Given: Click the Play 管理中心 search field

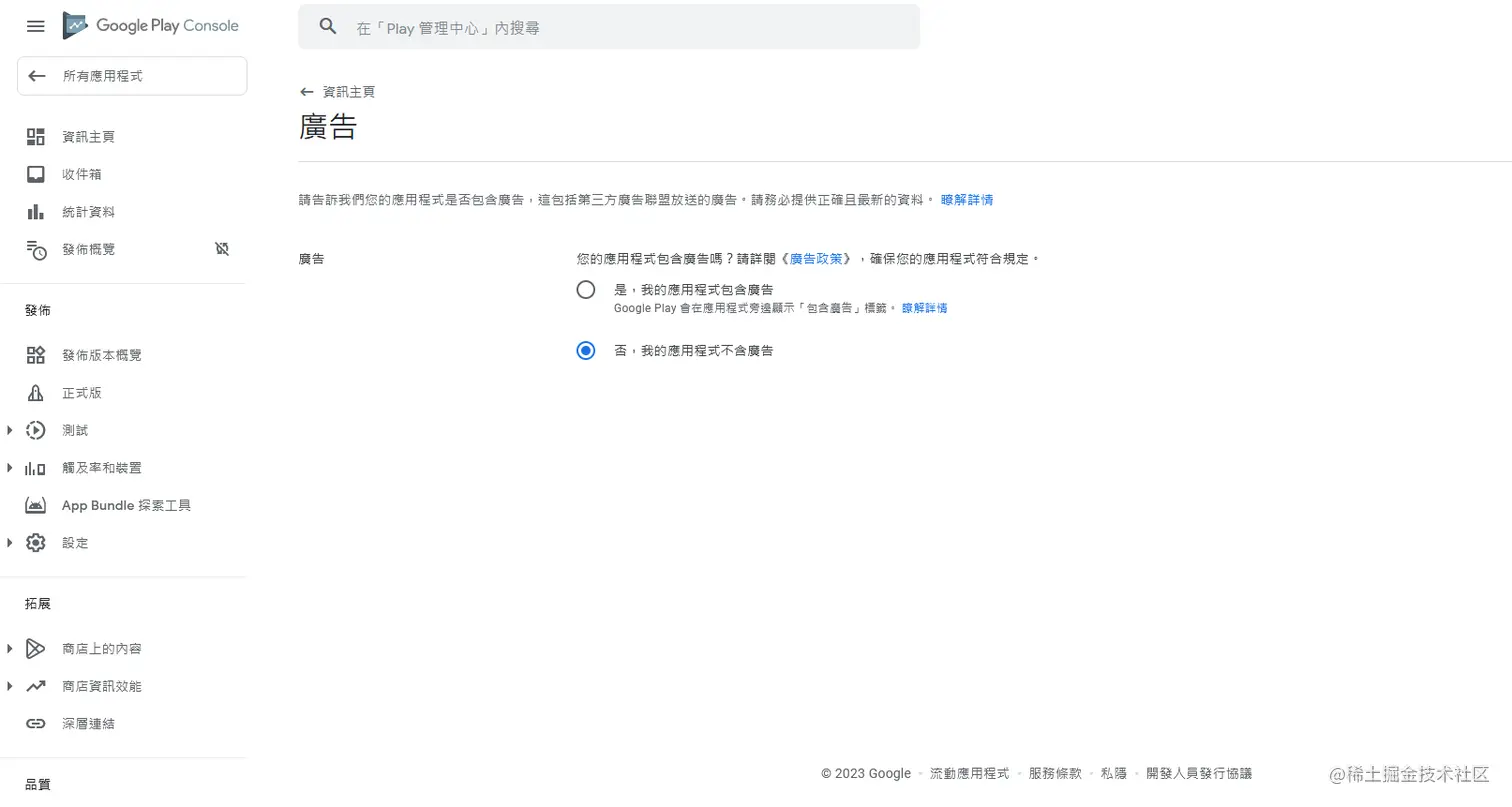Looking at the screenshot, I should coord(608,27).
